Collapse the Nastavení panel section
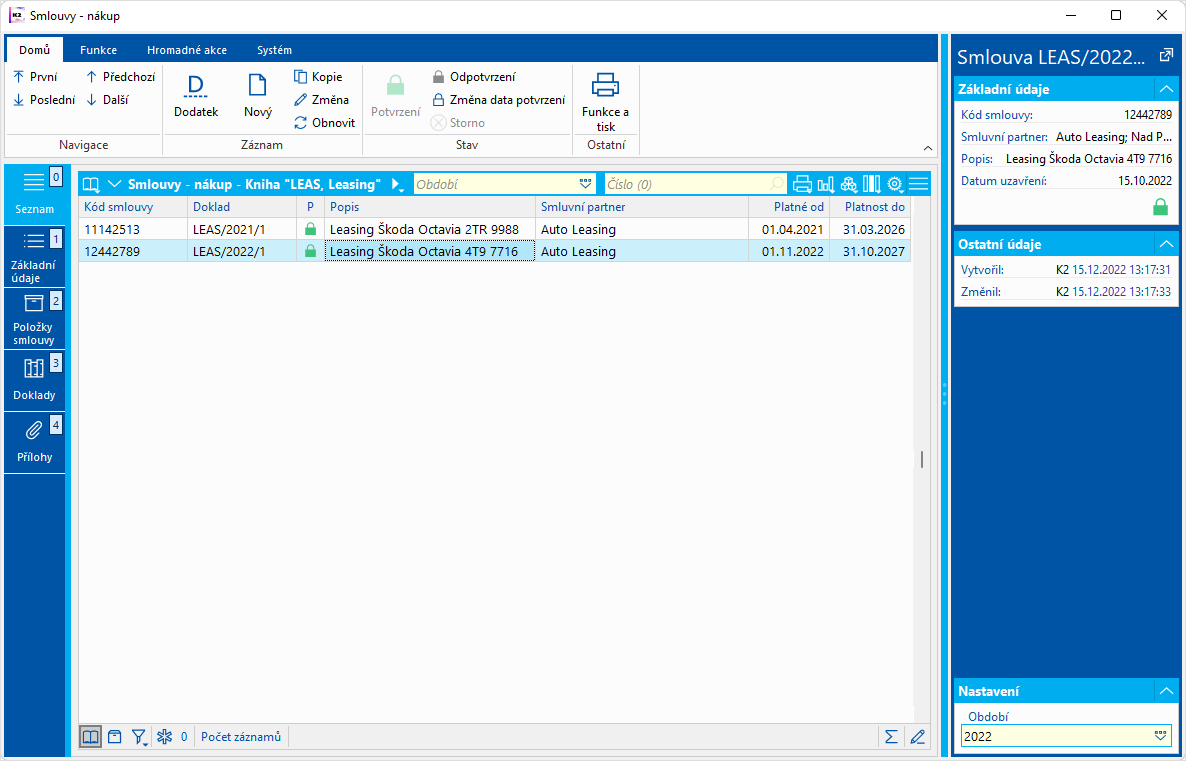This screenshot has height=761, width=1186. pyautogui.click(x=1166, y=691)
